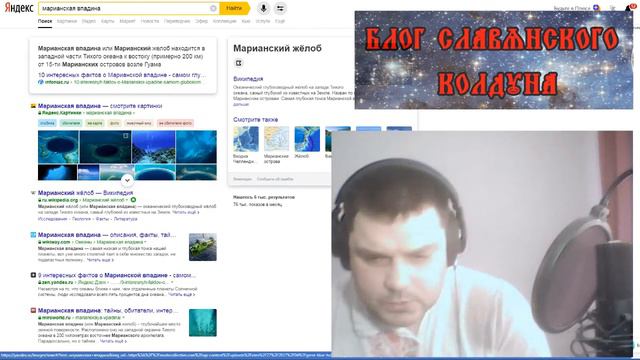
Task: Click 'Читать ещё' in the wikiway.com result
Action: click(100, 260)
